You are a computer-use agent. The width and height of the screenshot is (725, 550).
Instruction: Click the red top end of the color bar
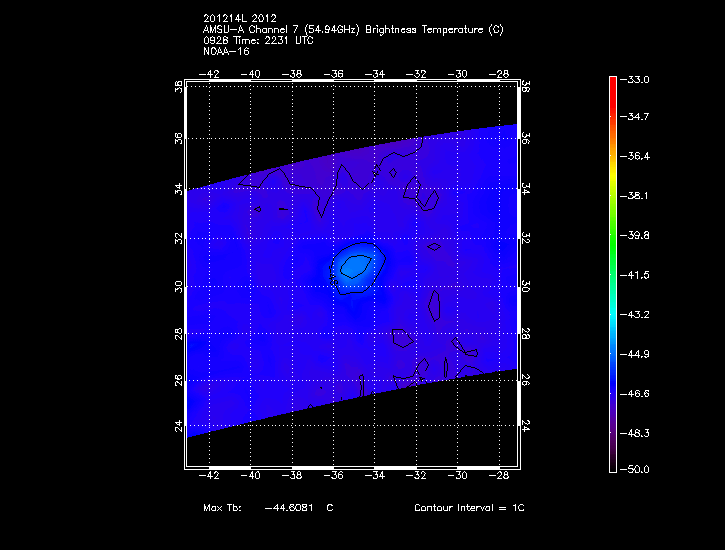[612, 82]
